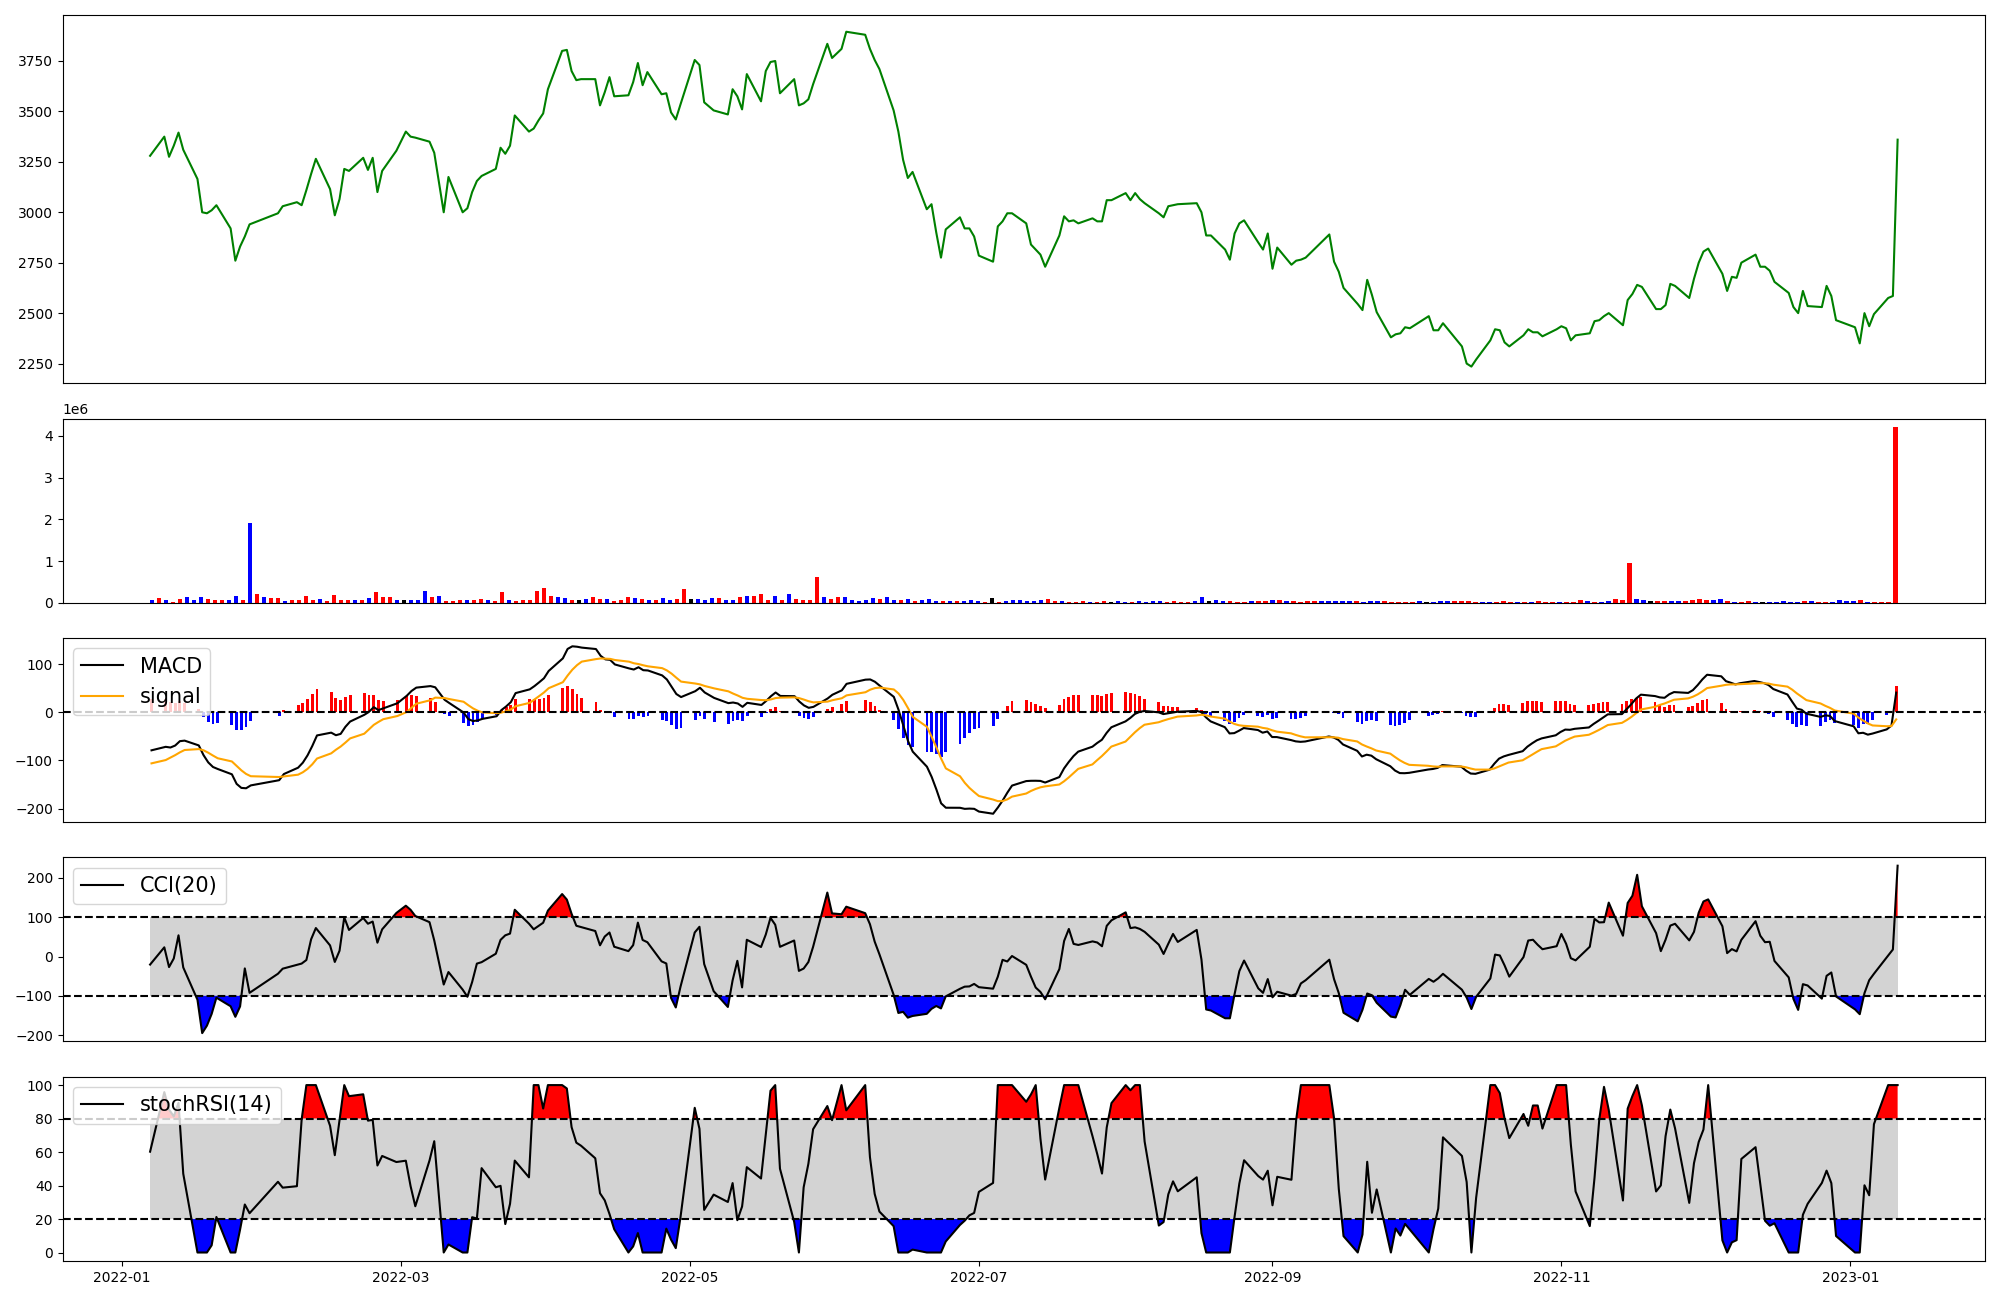The image size is (2000, 1300).
Task: Click the black MACD legend line sample
Action: [x=102, y=666]
